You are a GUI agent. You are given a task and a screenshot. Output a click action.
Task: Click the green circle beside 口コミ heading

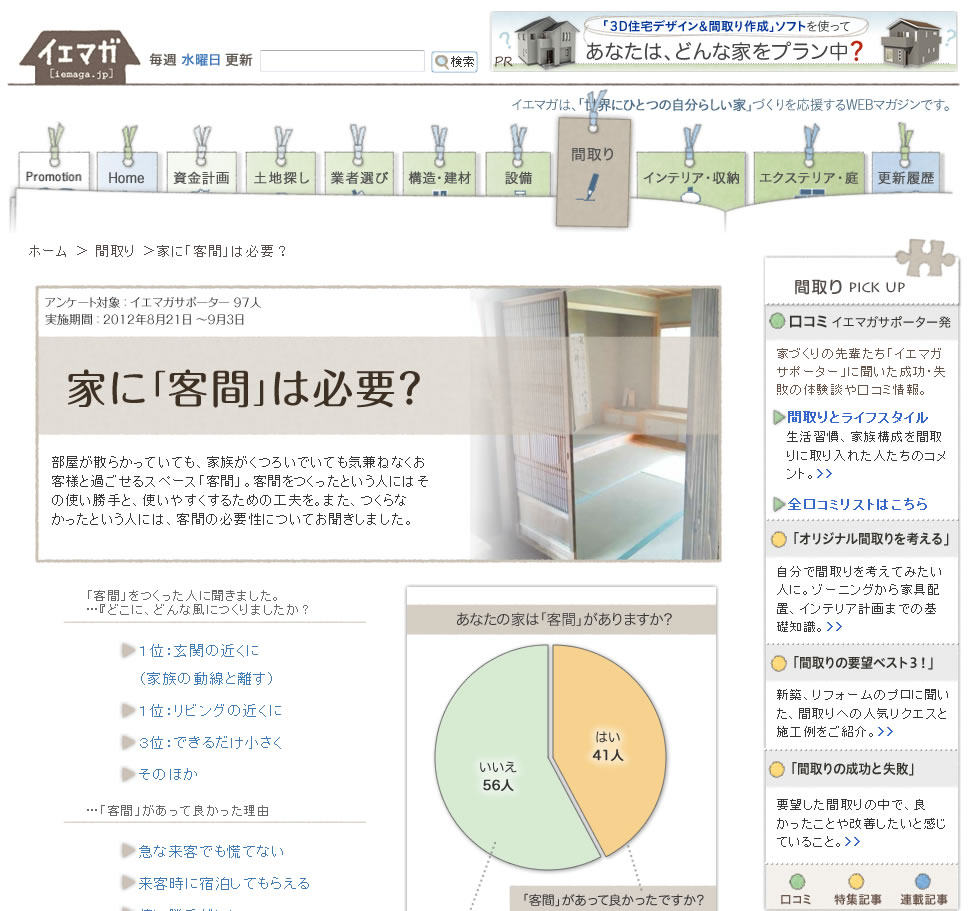777,321
